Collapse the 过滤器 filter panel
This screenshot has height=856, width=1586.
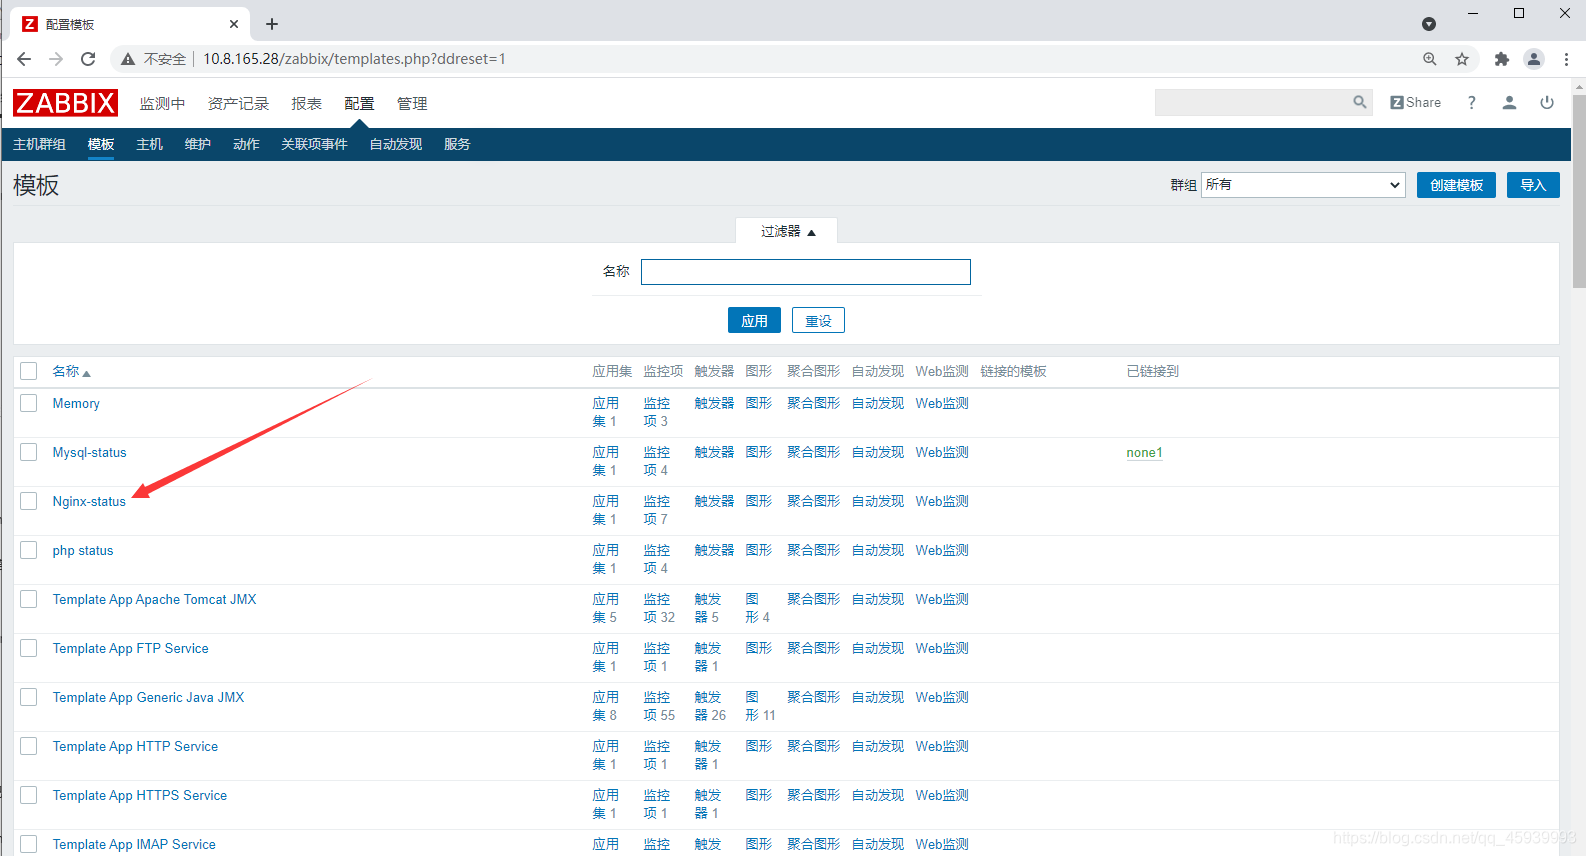click(787, 231)
